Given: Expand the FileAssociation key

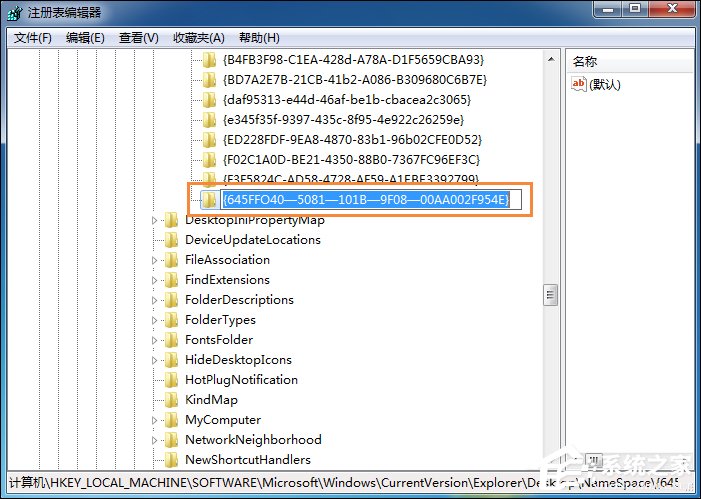Looking at the screenshot, I should click(154, 260).
